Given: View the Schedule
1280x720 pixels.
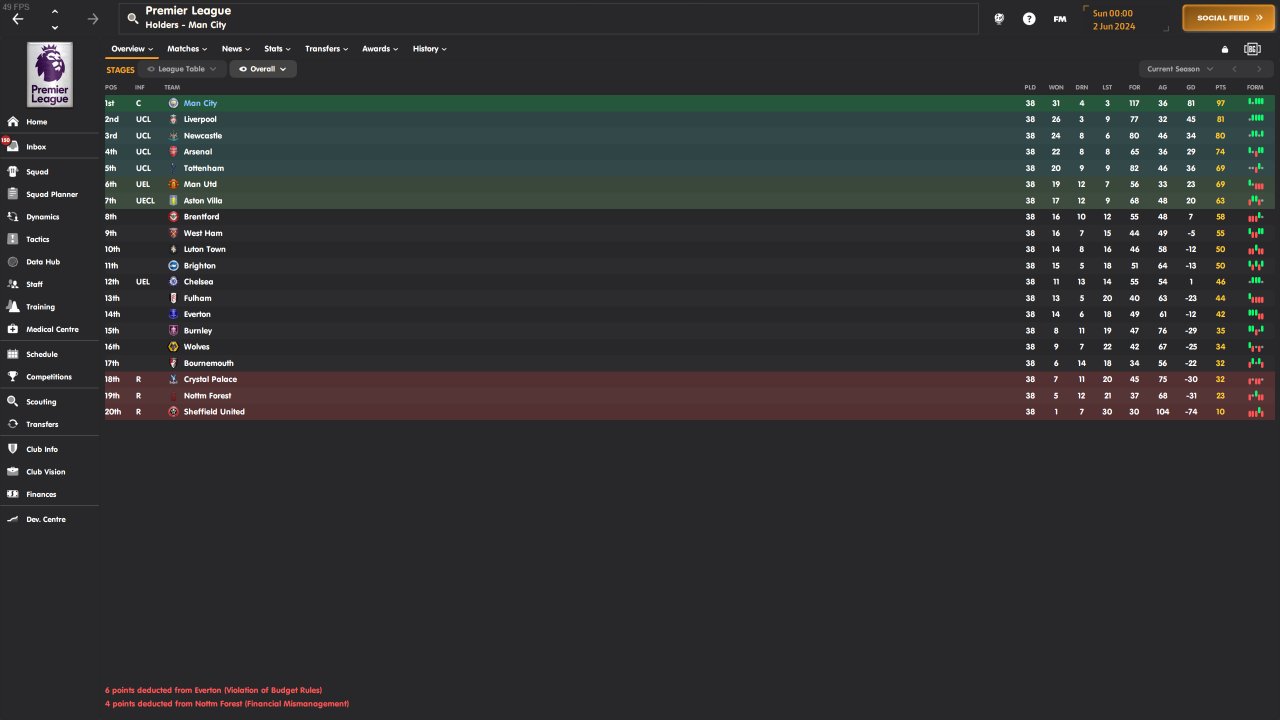Looking at the screenshot, I should click(x=42, y=354).
